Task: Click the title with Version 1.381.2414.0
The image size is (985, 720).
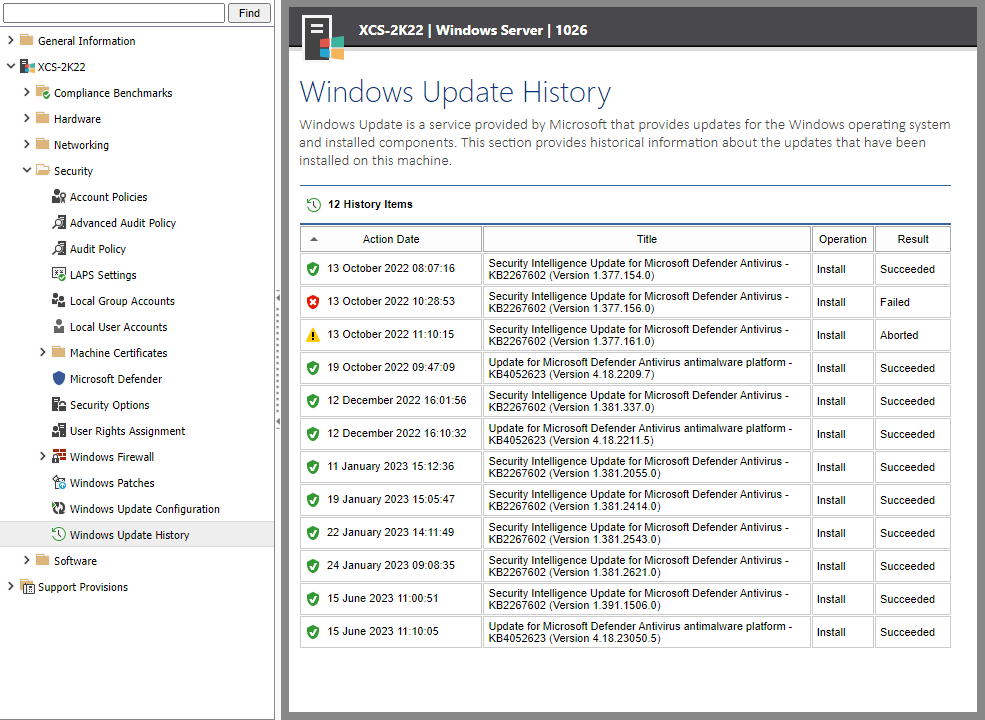Action: tap(638, 500)
